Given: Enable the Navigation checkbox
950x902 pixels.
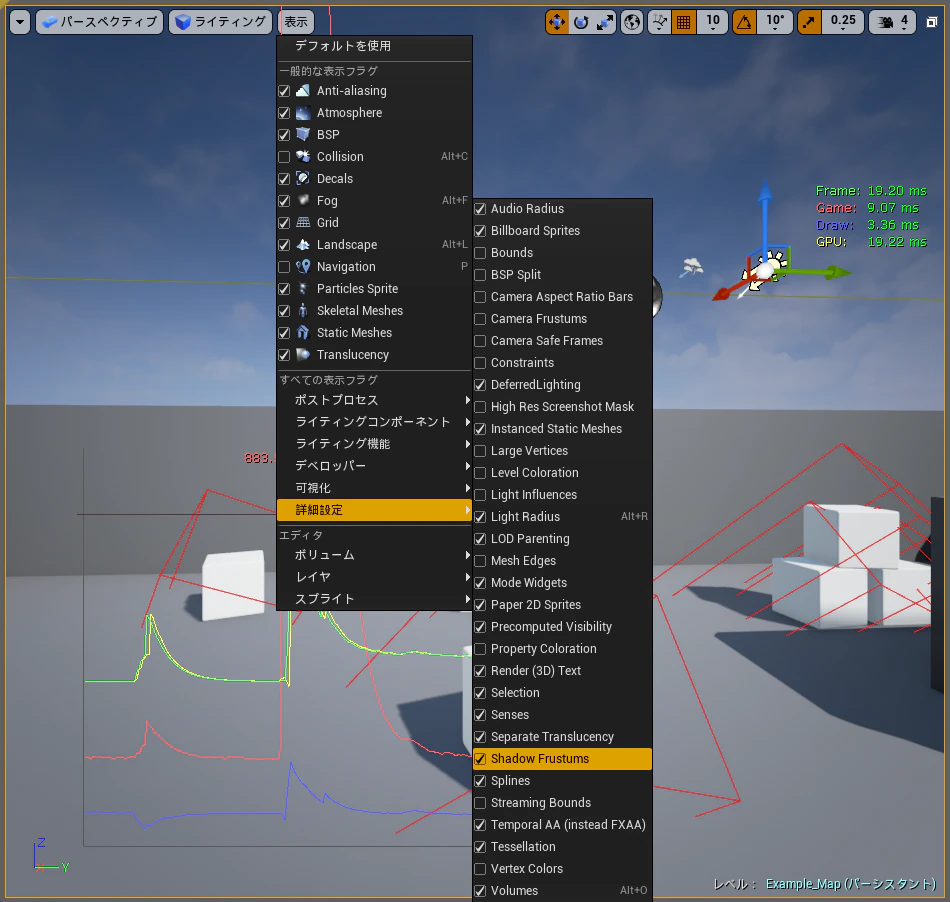Looking at the screenshot, I should (x=284, y=267).
